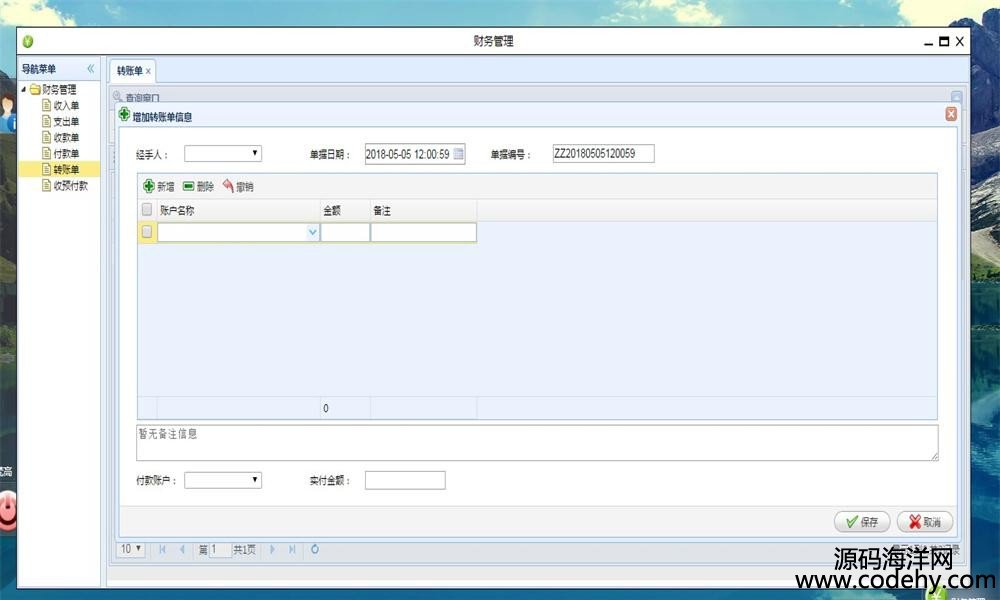Image resolution: width=1000 pixels, height=600 pixels.
Task: Collapse the 财务管理 tree node
Action: (24, 90)
